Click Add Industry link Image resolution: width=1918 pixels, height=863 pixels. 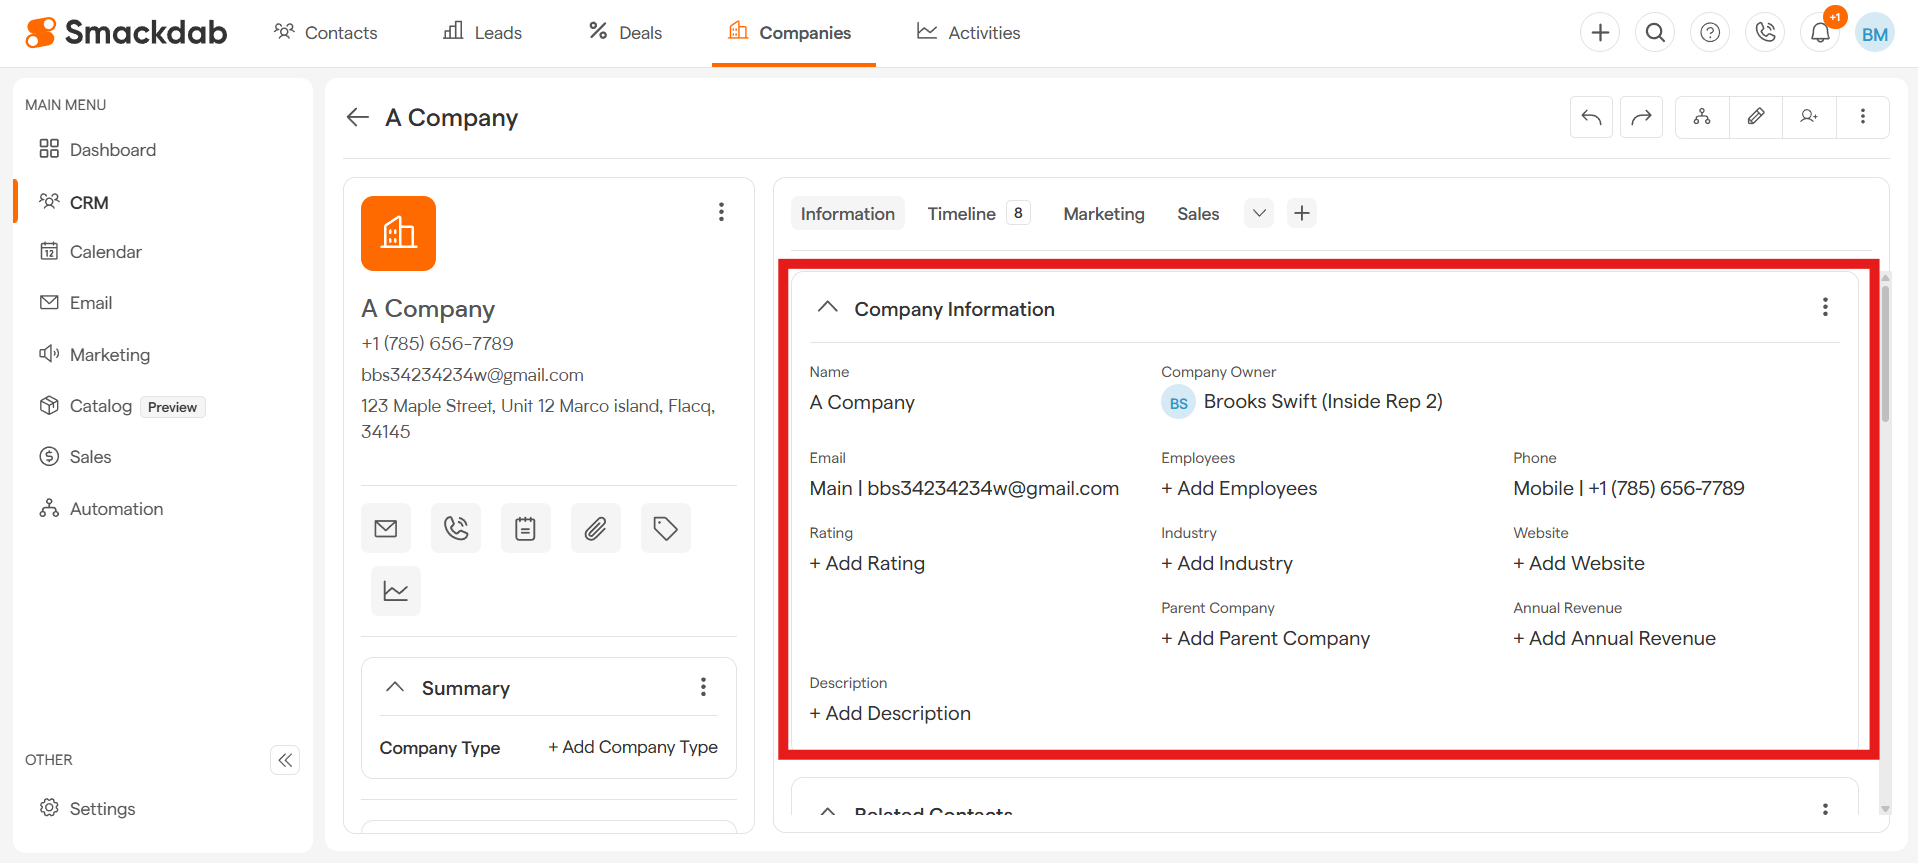1227,564
